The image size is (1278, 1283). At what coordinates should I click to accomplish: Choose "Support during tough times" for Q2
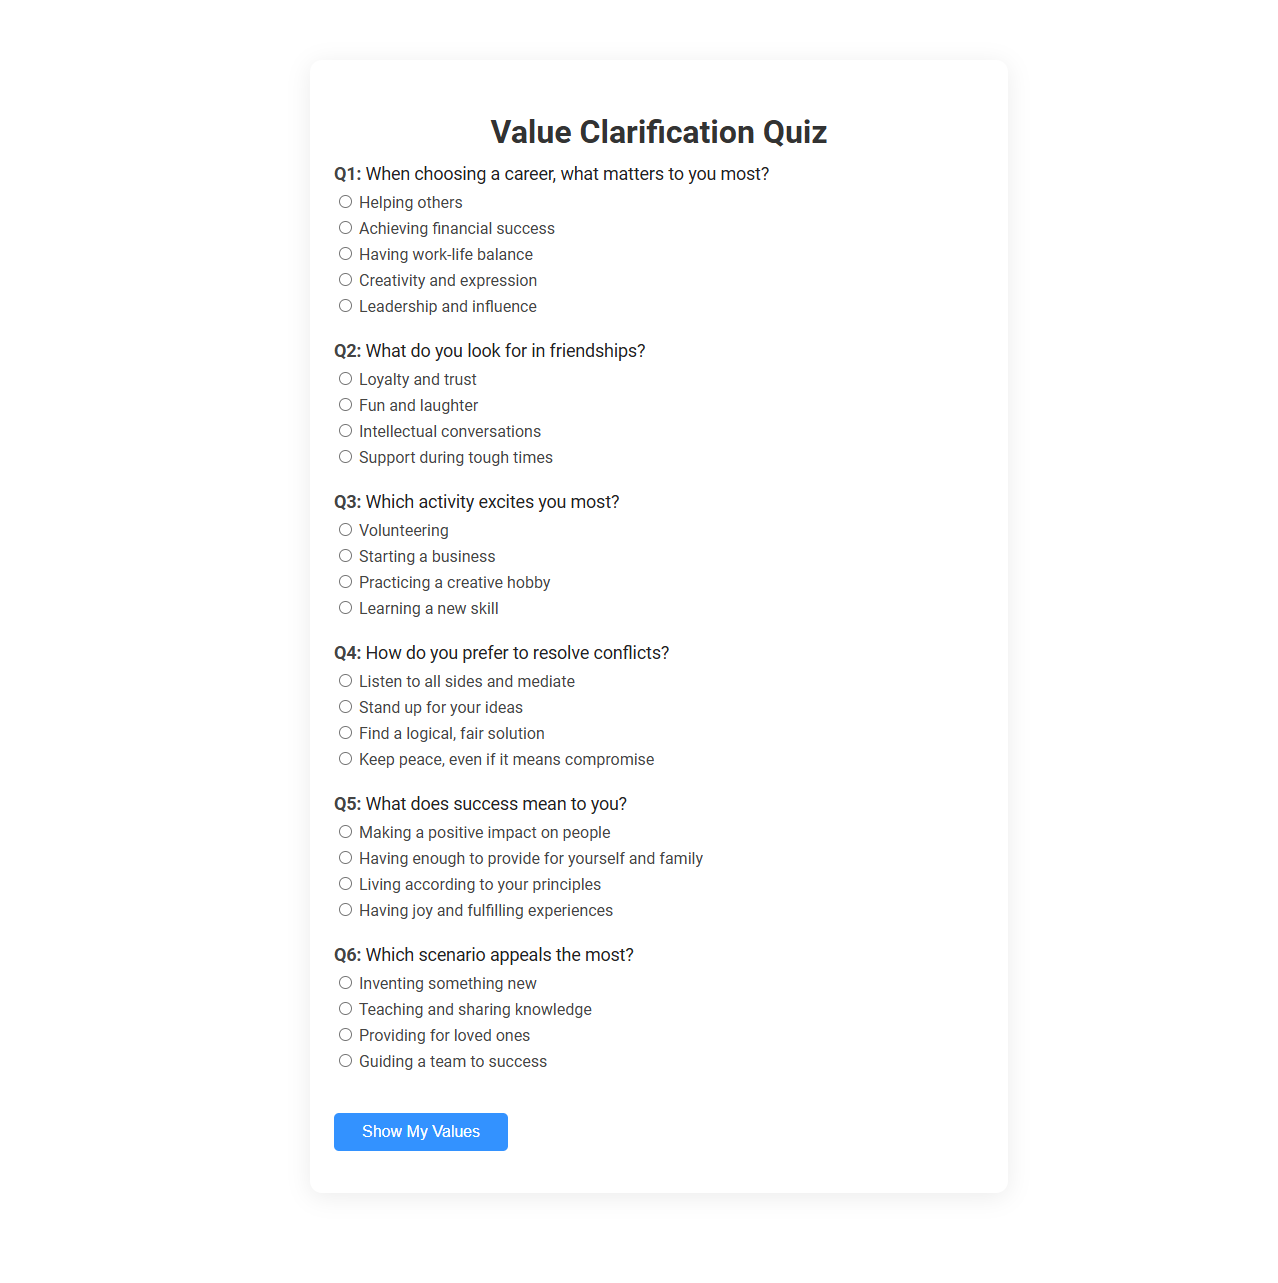tap(345, 457)
